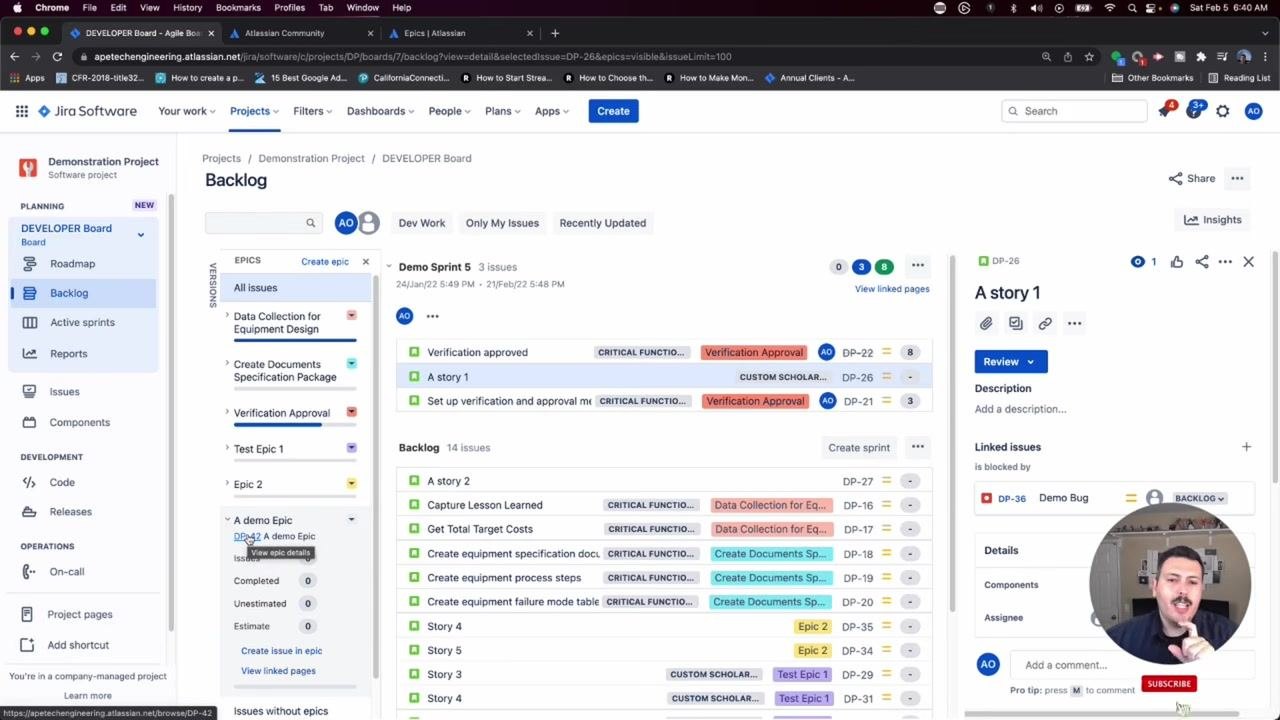Screen dimensions: 1280x720
Task: Expand Verification Approval epic
Action: [x=227, y=412]
